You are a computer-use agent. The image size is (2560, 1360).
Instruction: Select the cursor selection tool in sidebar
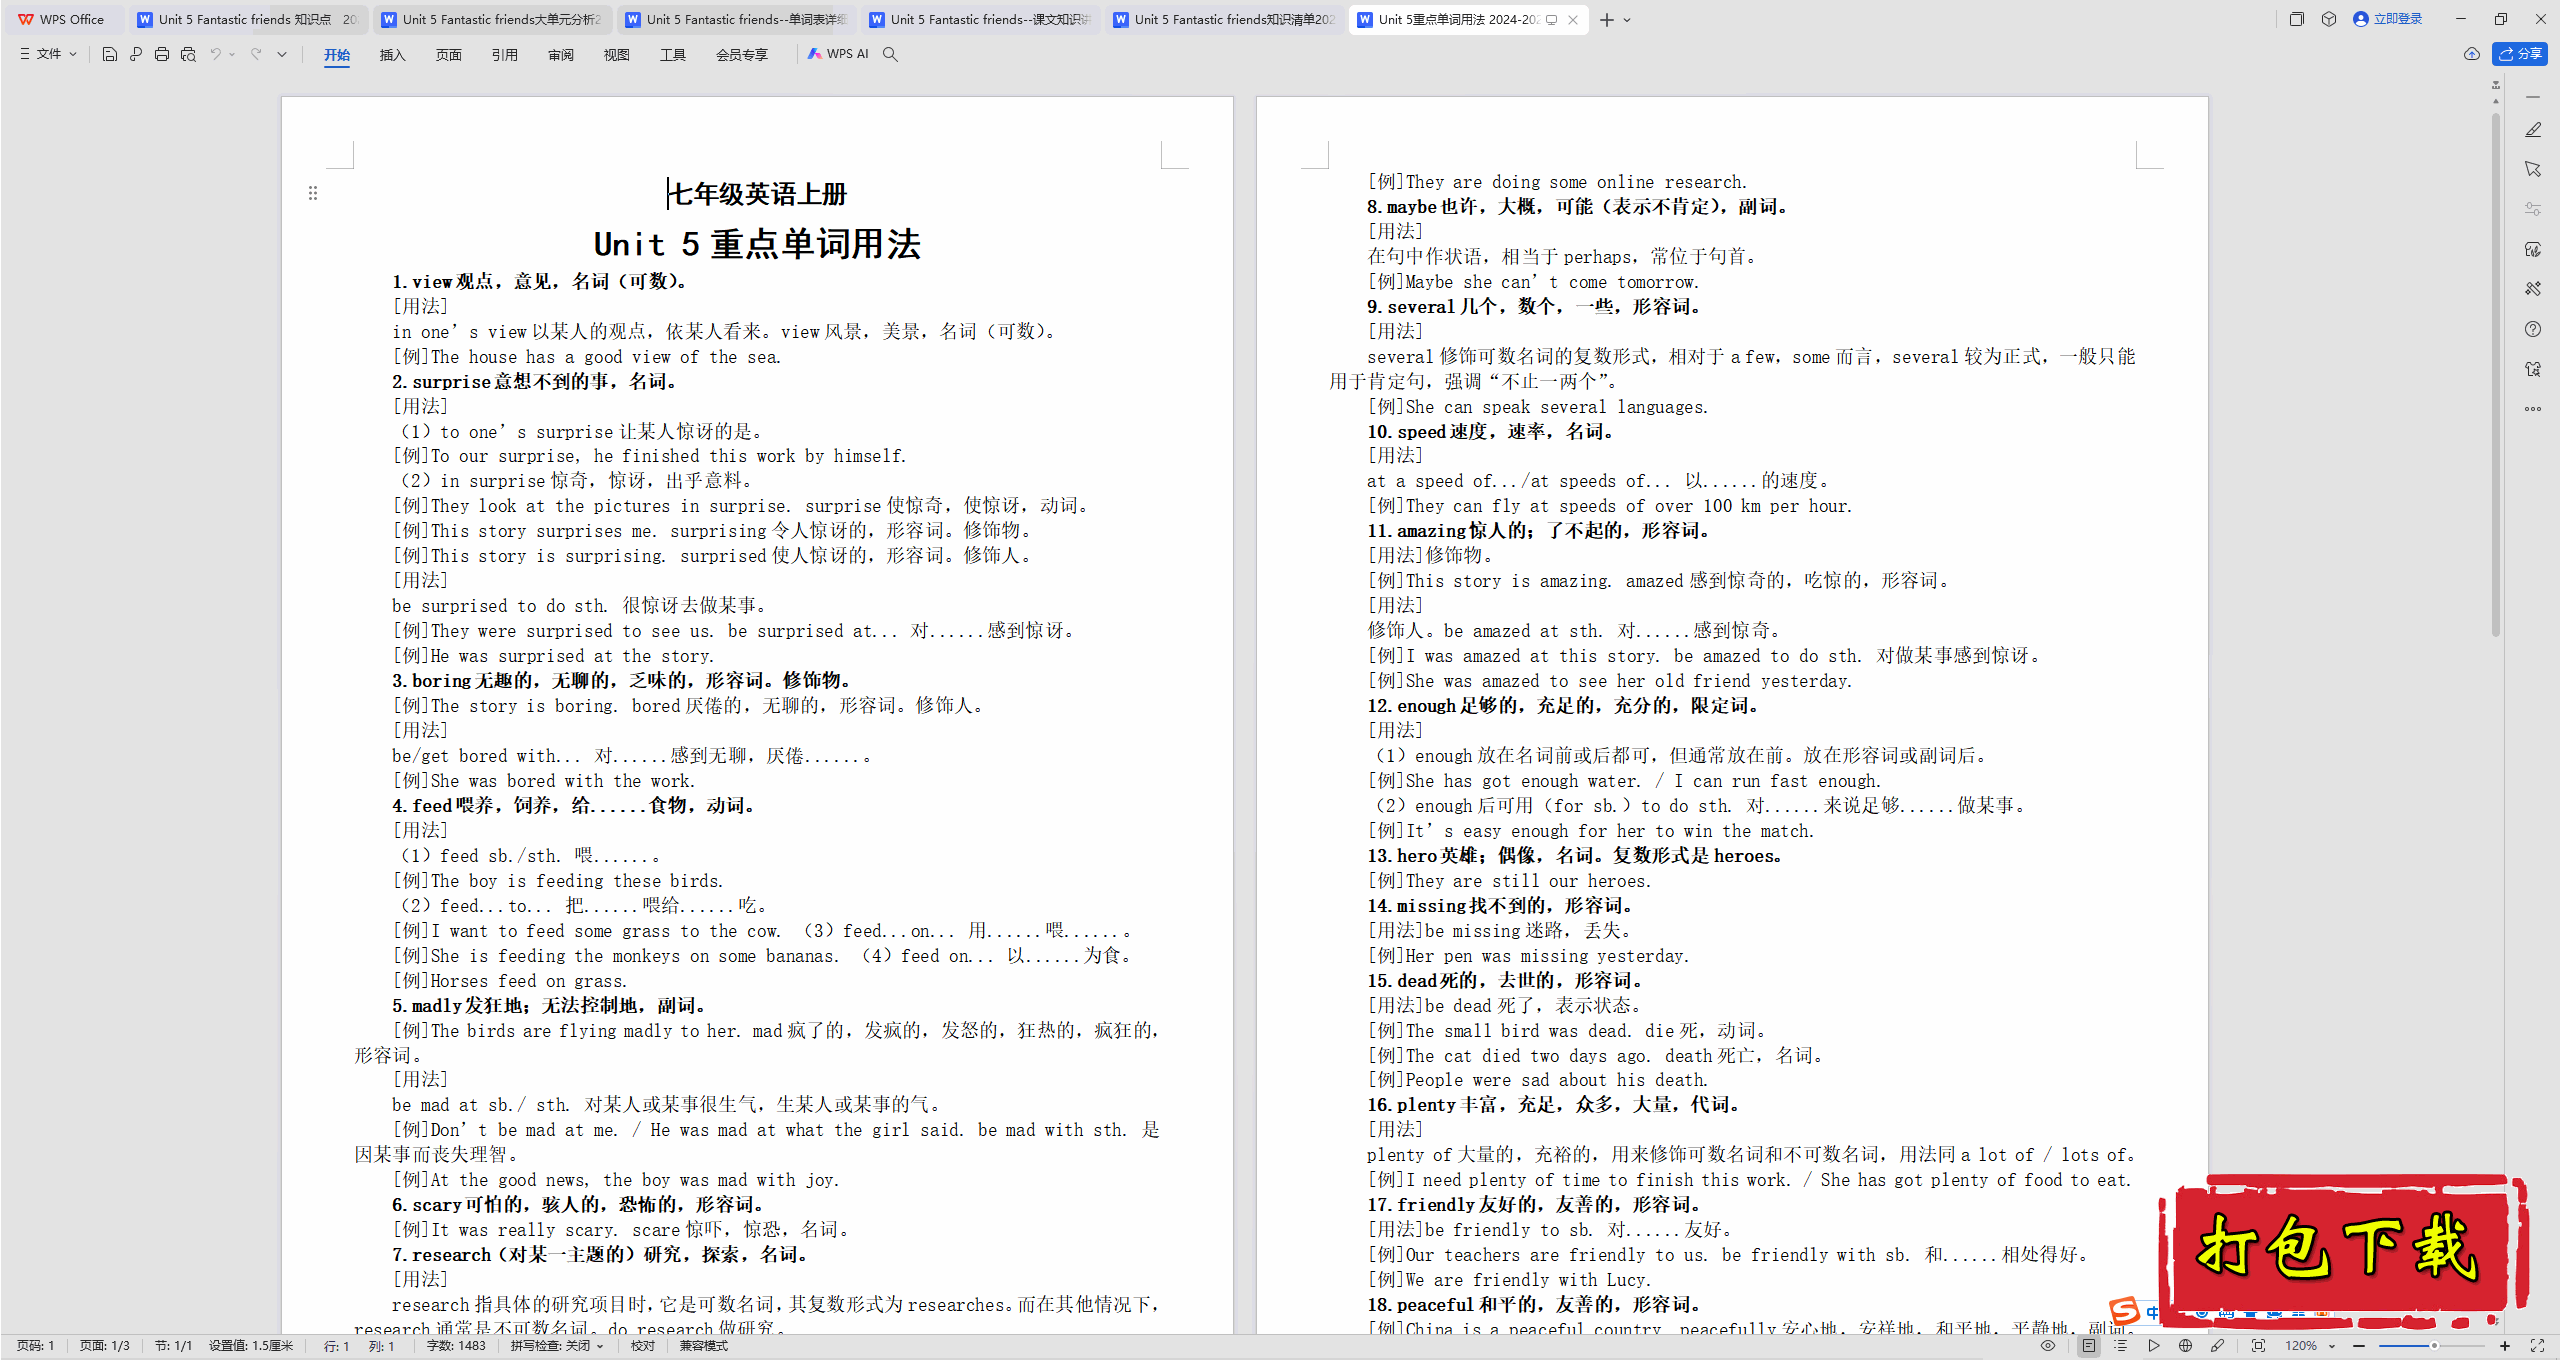click(x=2532, y=169)
